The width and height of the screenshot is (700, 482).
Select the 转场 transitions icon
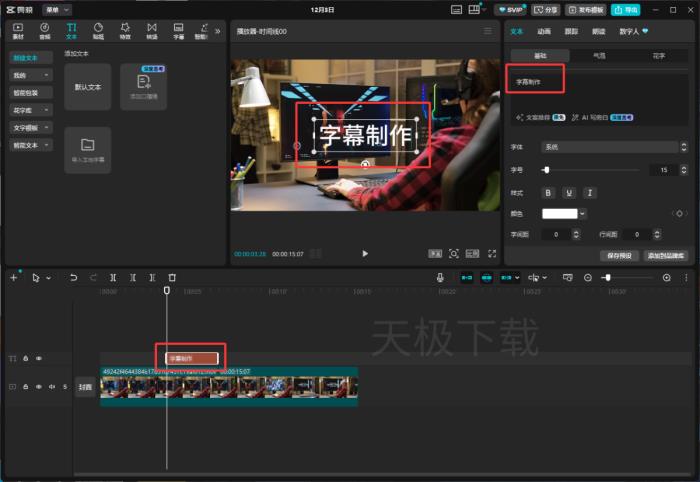pos(151,30)
